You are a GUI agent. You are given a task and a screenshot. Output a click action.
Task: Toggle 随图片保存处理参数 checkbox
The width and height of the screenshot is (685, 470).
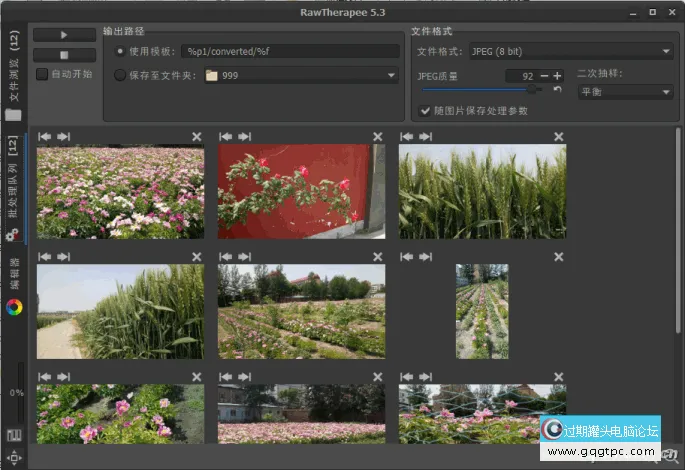[423, 111]
